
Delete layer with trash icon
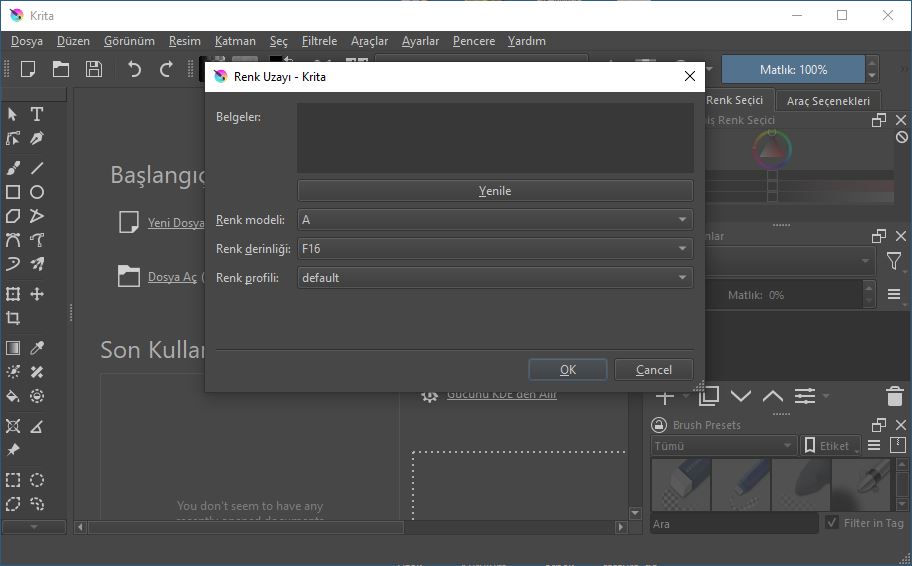point(895,396)
